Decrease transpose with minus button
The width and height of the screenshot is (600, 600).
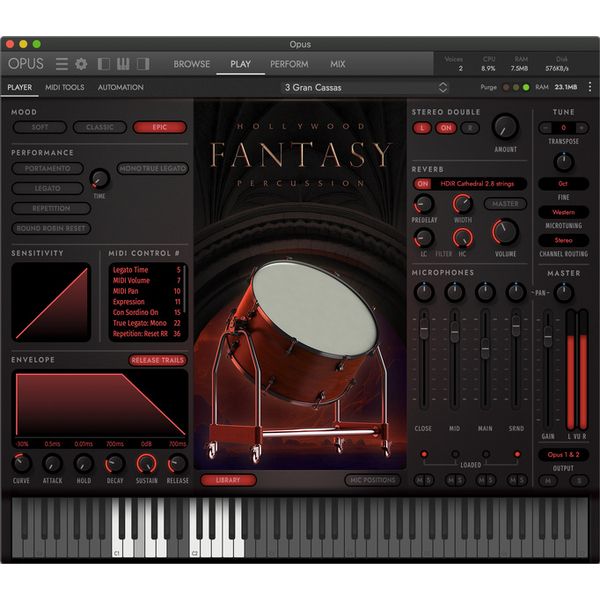click(546, 127)
